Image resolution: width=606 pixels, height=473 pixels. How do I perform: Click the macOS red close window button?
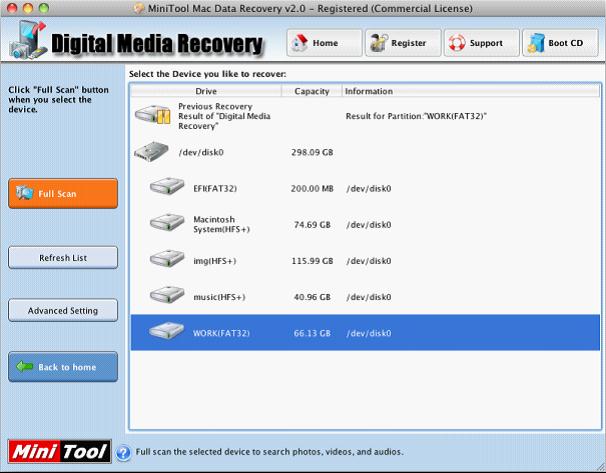(13, 8)
